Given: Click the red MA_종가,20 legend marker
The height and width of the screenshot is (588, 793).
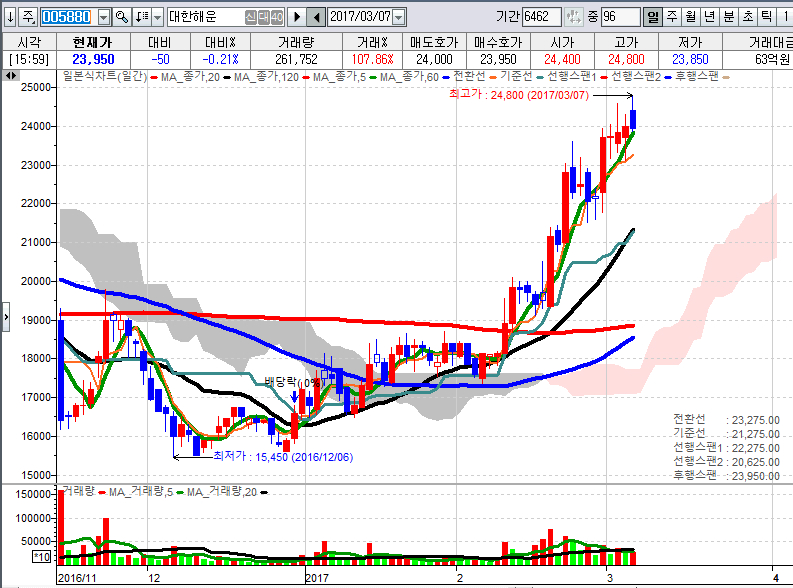Looking at the screenshot, I should pos(154,77).
